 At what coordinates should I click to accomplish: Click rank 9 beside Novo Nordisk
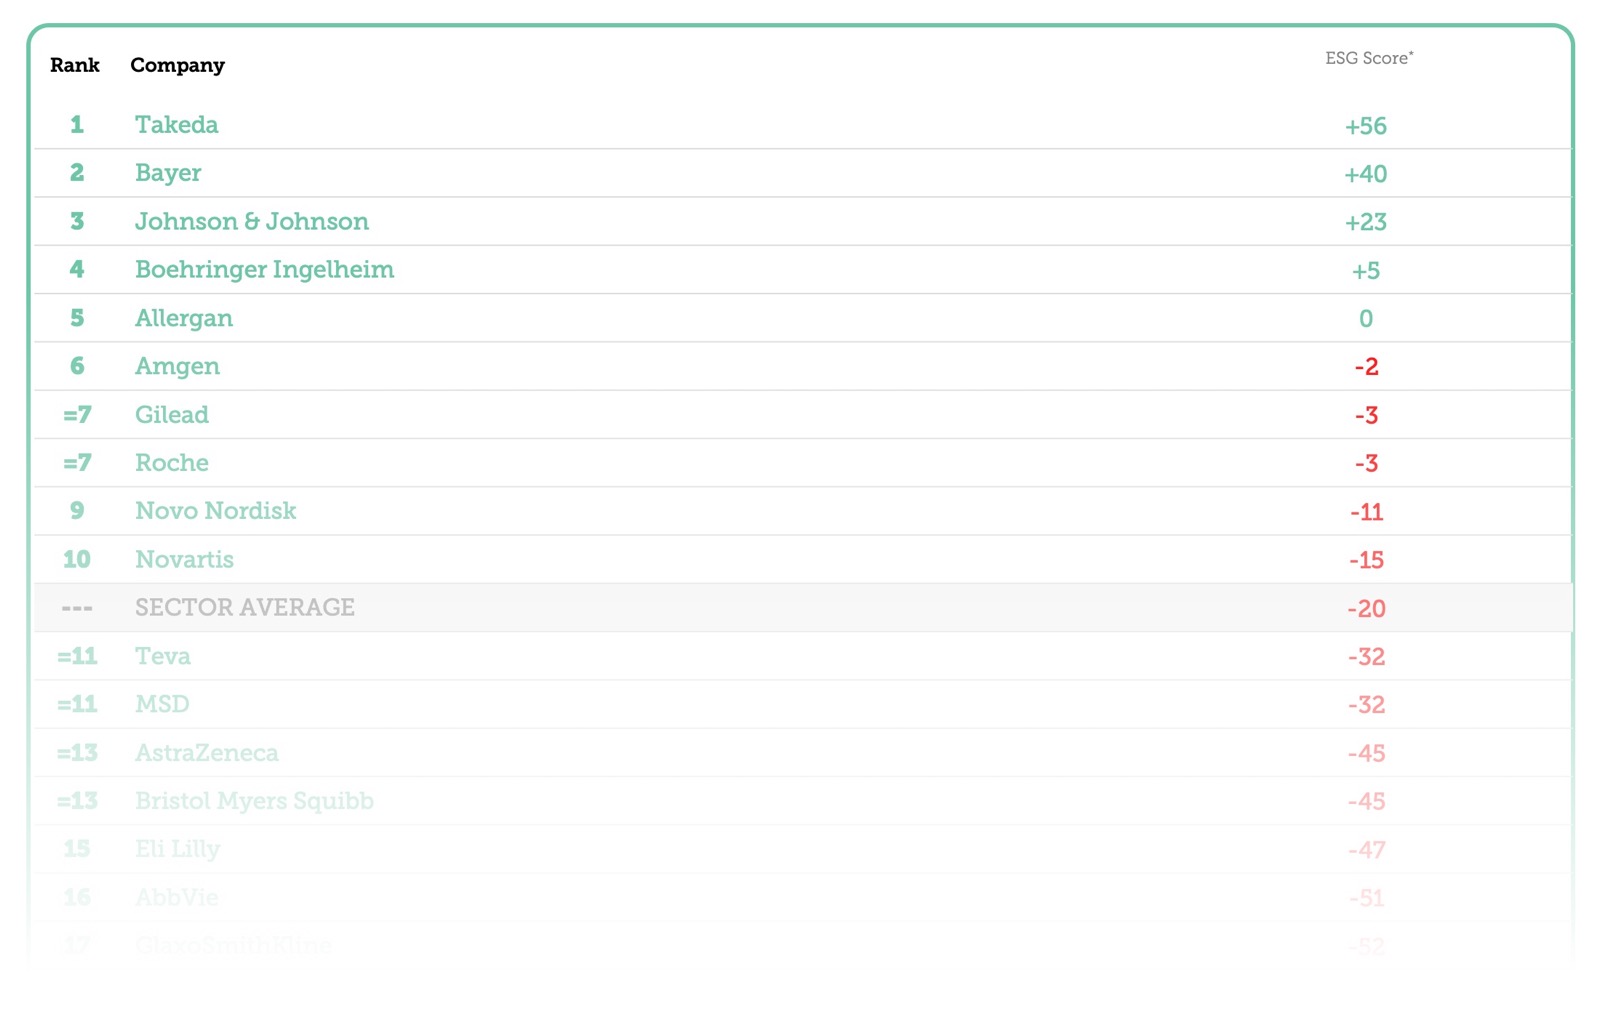[x=76, y=510]
